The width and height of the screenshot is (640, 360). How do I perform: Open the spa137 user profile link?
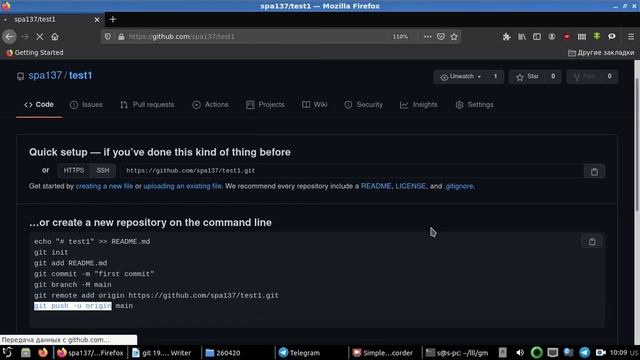pos(45,76)
